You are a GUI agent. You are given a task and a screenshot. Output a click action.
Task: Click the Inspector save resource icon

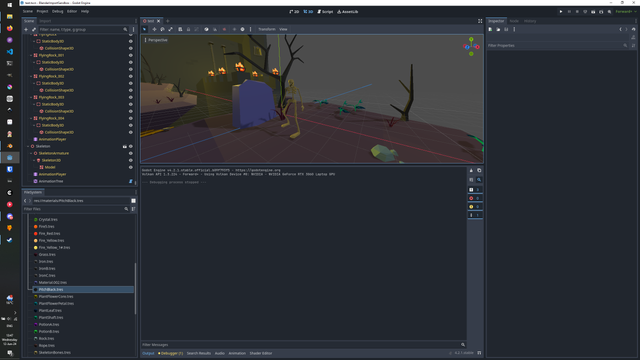(507, 29)
